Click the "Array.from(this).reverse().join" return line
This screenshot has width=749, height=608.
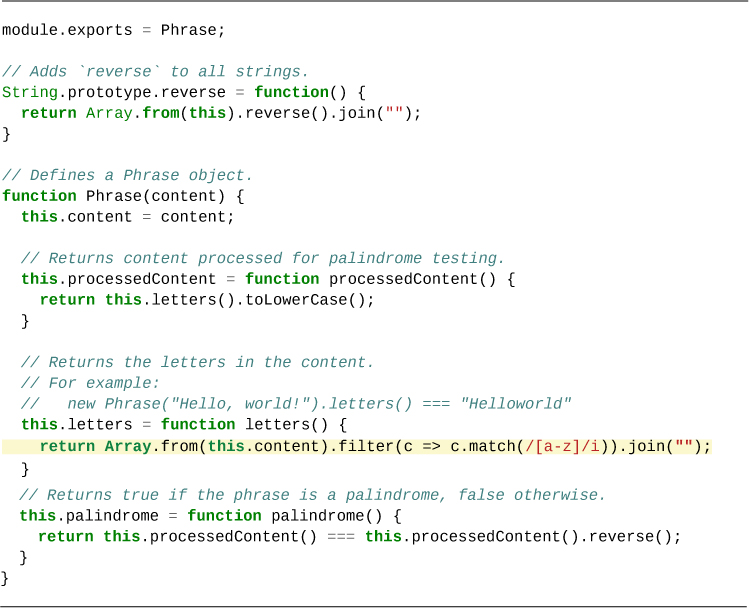pyautogui.click(x=221, y=113)
